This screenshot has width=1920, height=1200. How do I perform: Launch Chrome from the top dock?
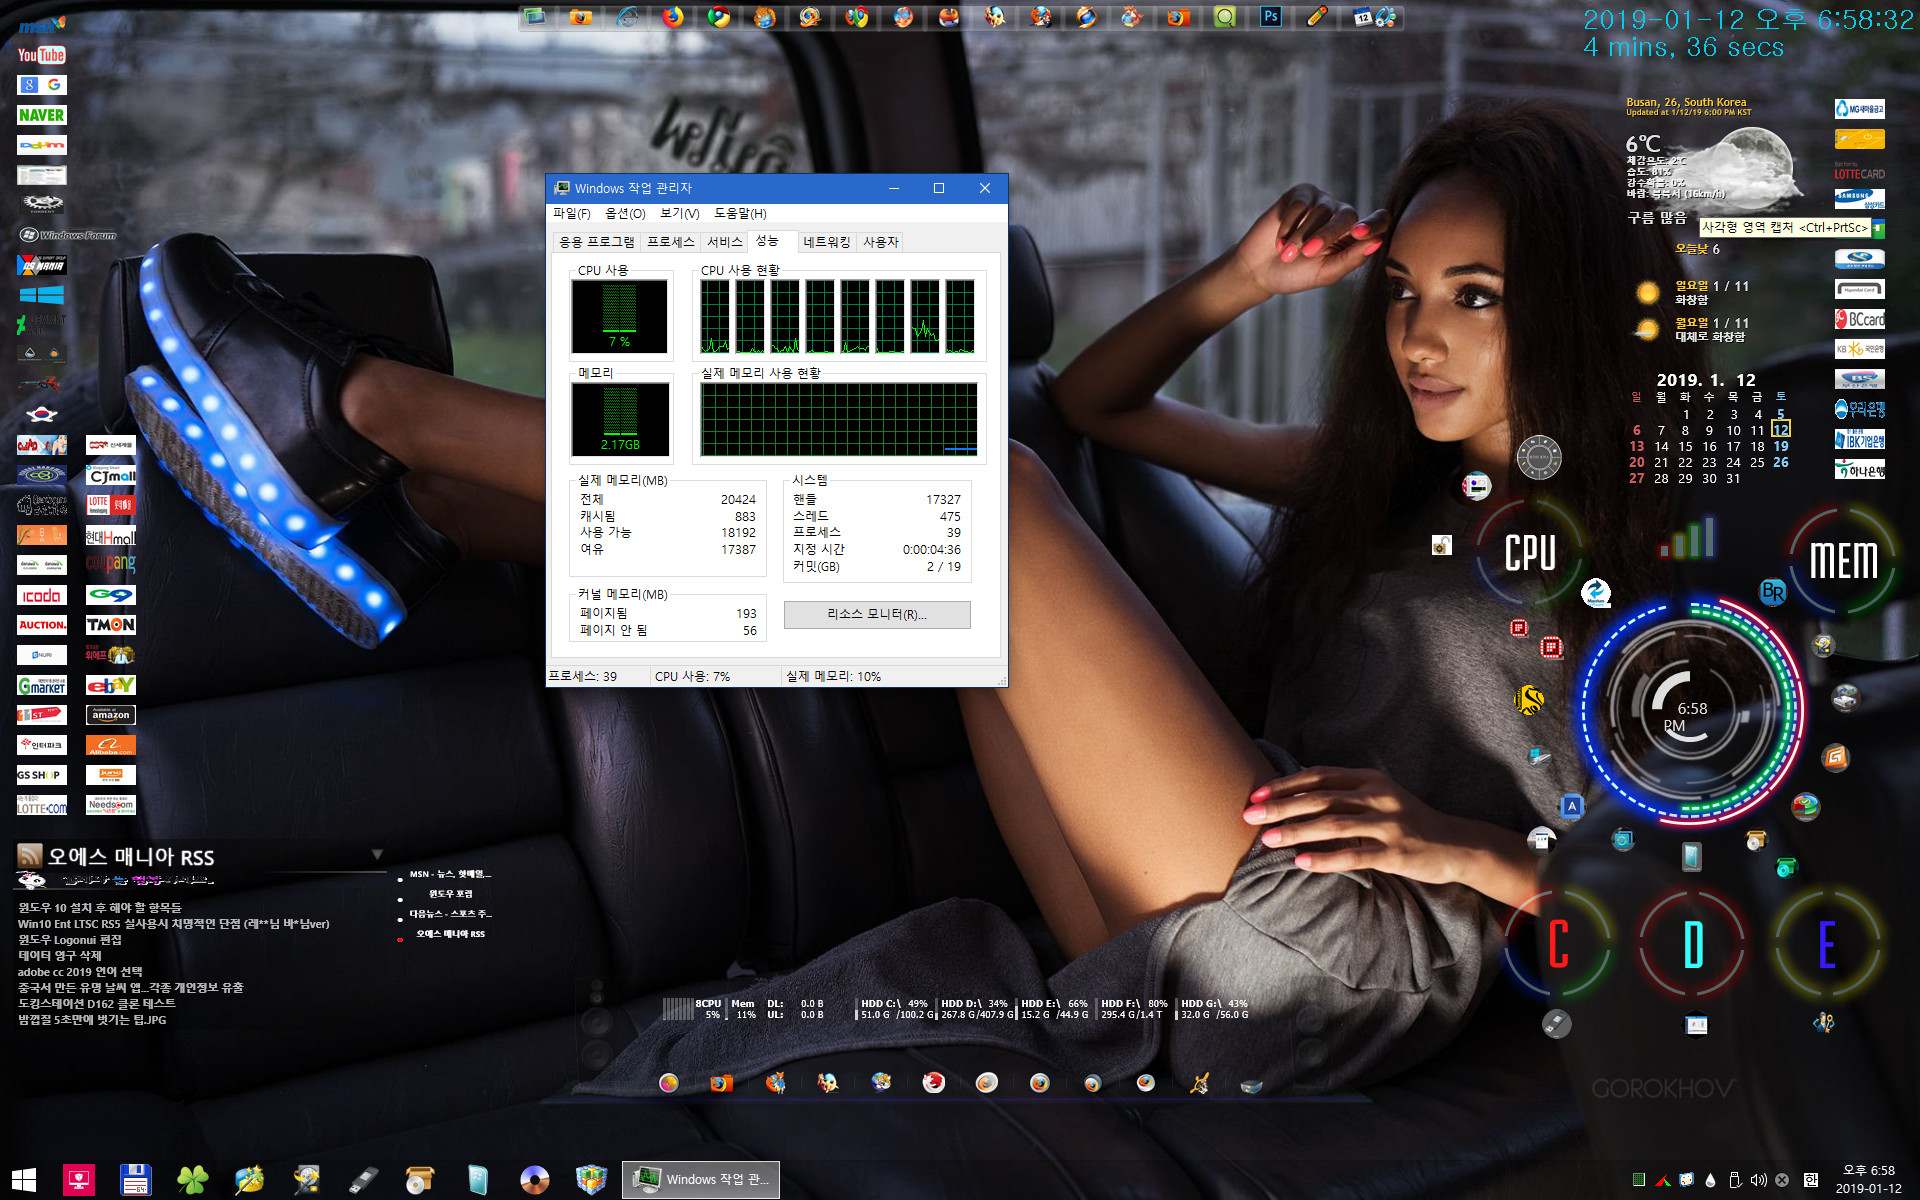pos(719,17)
